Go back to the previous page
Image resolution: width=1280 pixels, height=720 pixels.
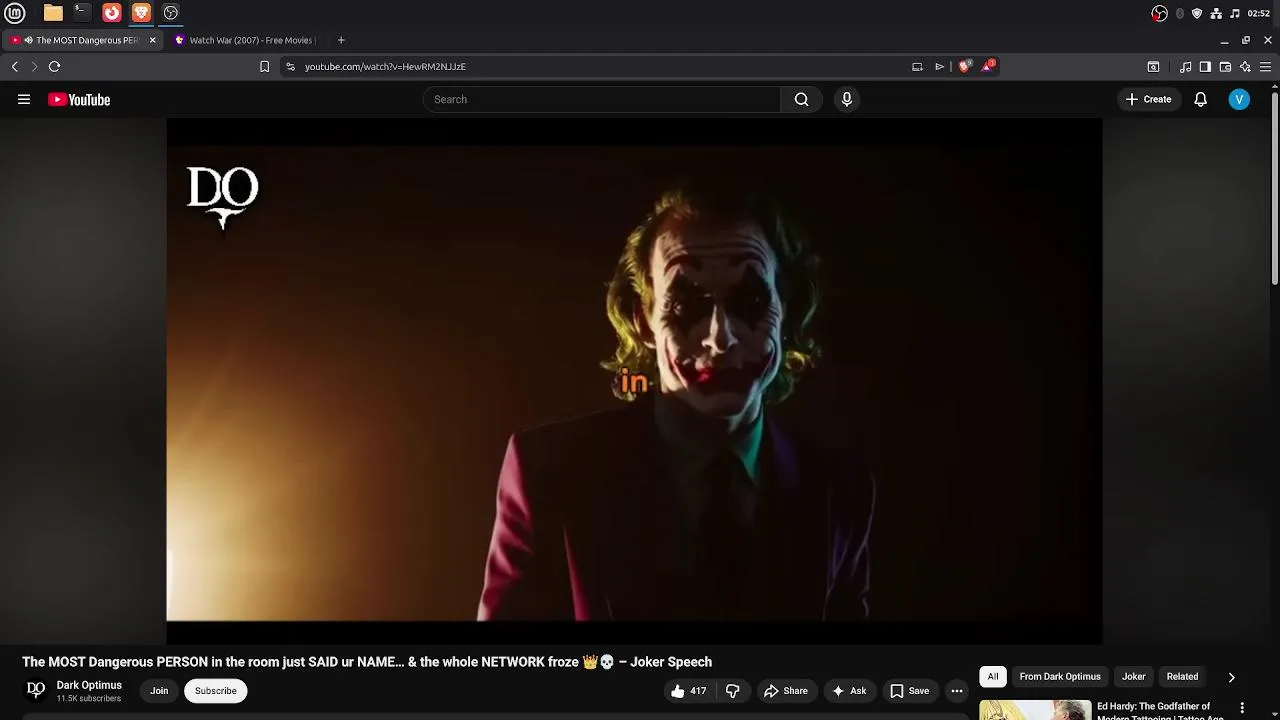click(15, 66)
